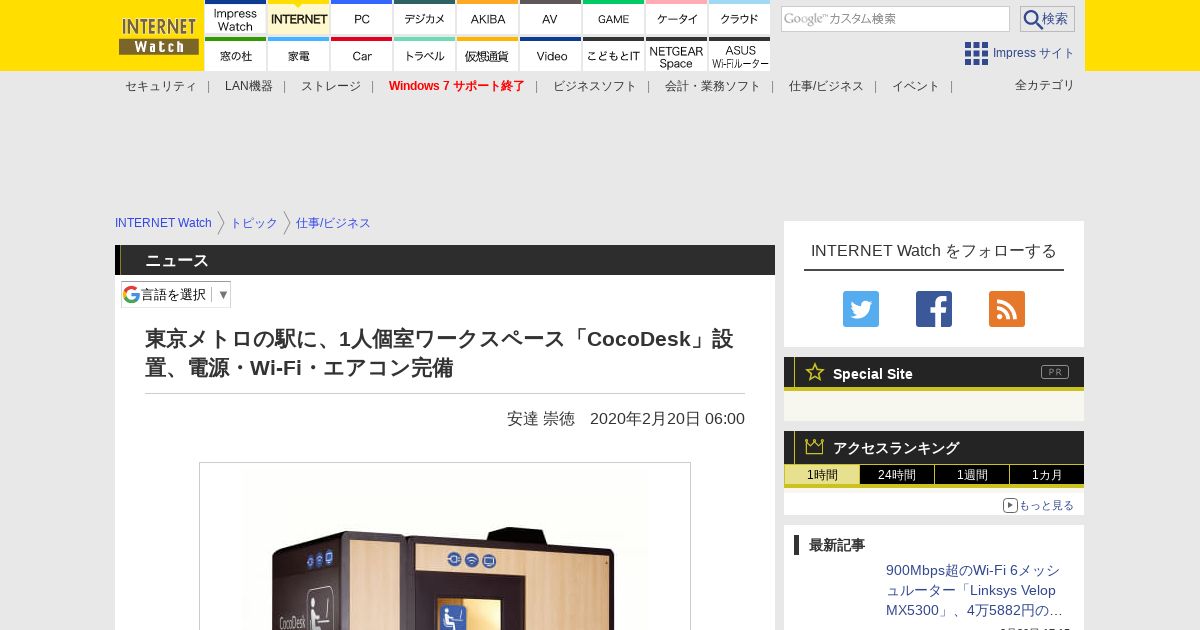Viewport: 1200px width, 630px height.
Task: Open the Linksys Velop MX5300 article
Action: pos(974,590)
